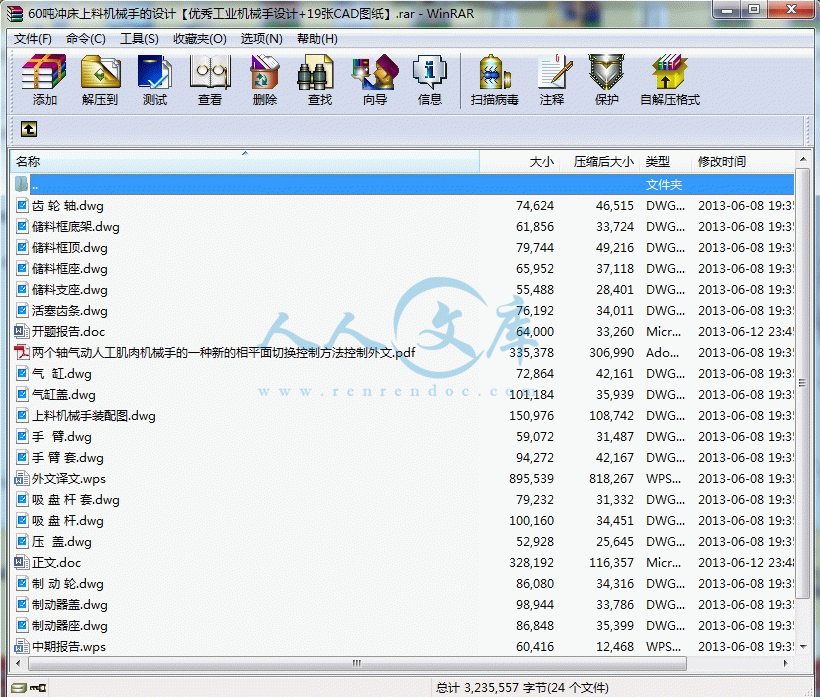
Task: Select file 储料框顶.dwg
Action: click(70, 248)
